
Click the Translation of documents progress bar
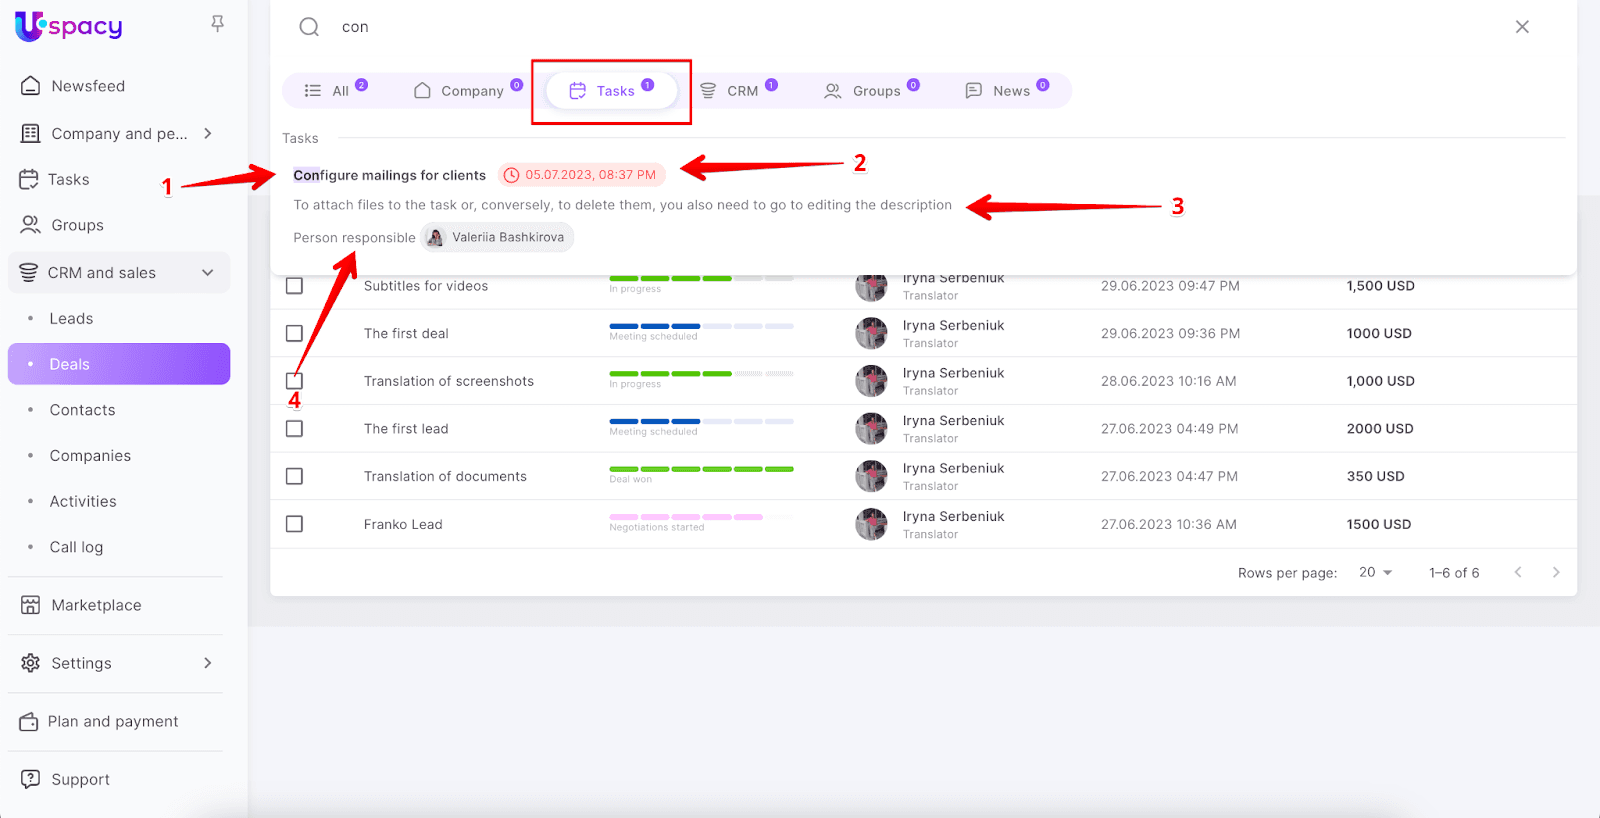click(x=701, y=469)
